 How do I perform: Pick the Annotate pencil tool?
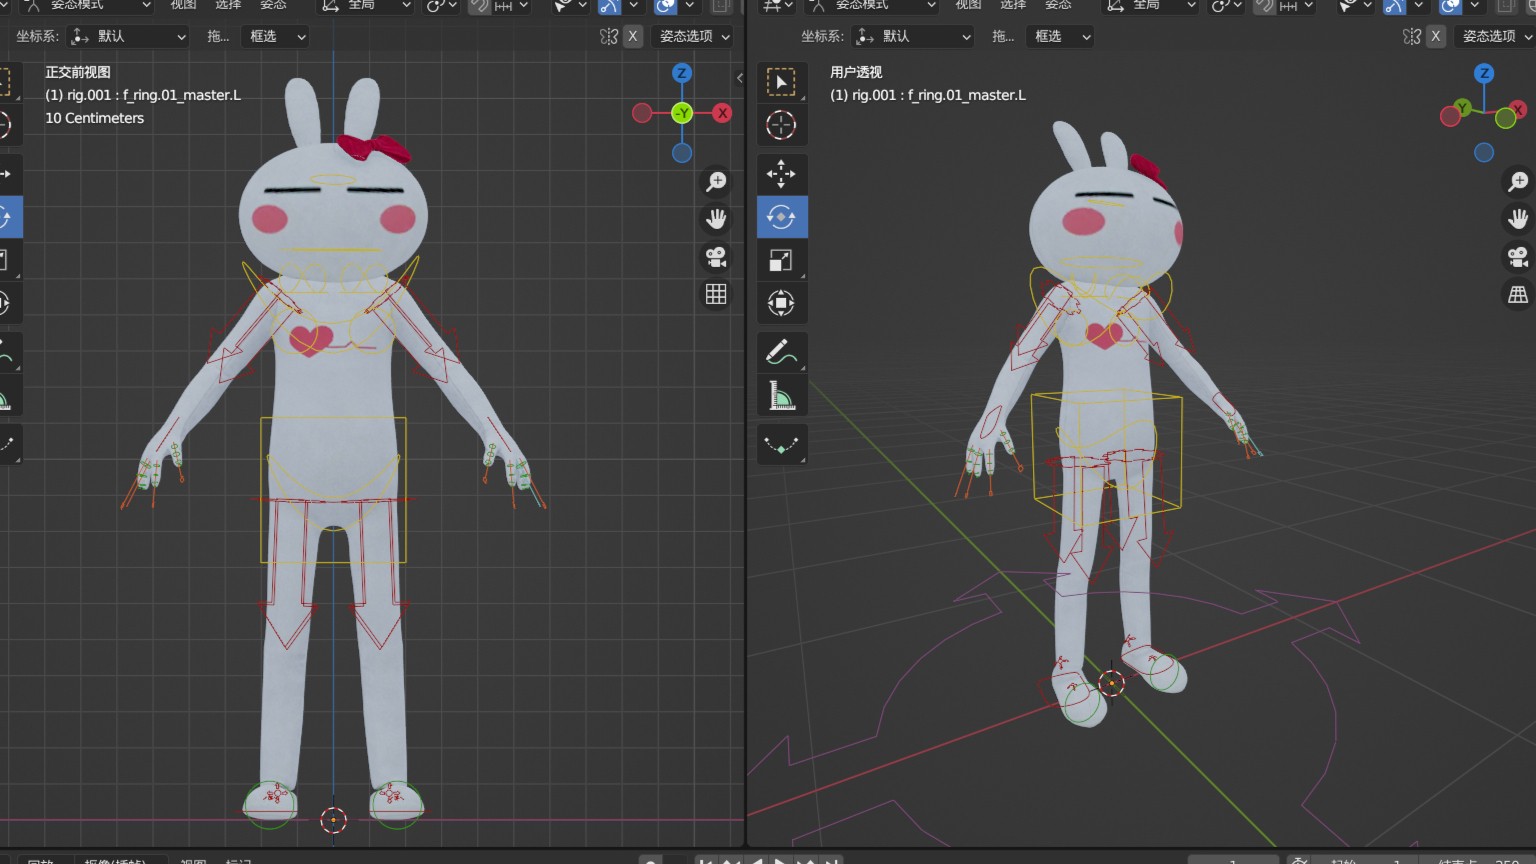[x=781, y=352]
